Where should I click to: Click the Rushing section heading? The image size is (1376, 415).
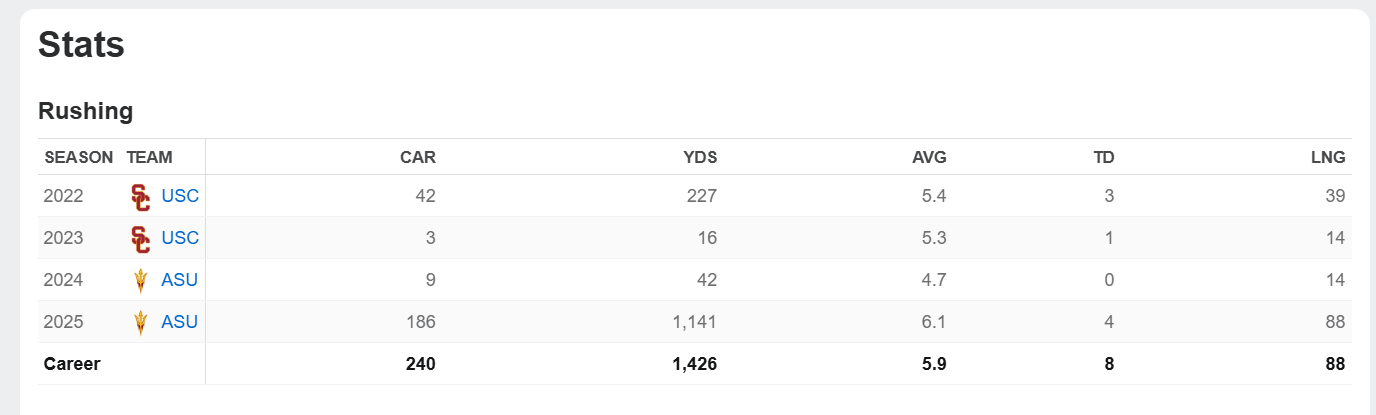pyautogui.click(x=86, y=111)
